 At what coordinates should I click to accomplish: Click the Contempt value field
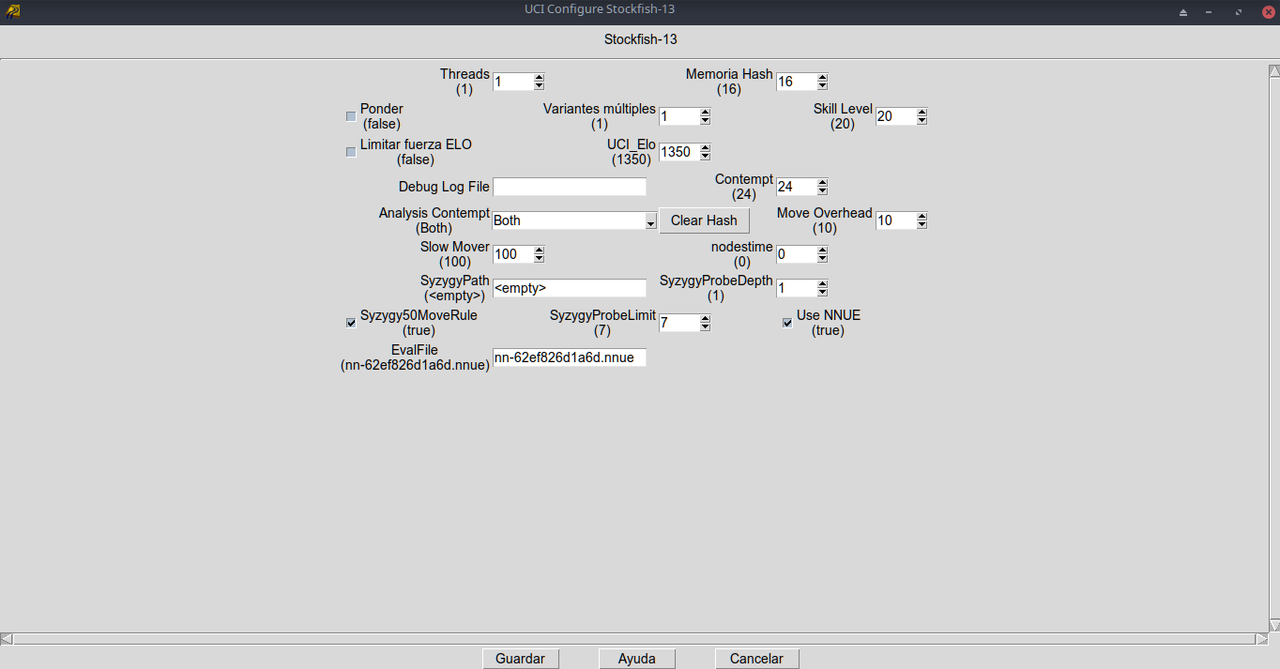pos(796,187)
